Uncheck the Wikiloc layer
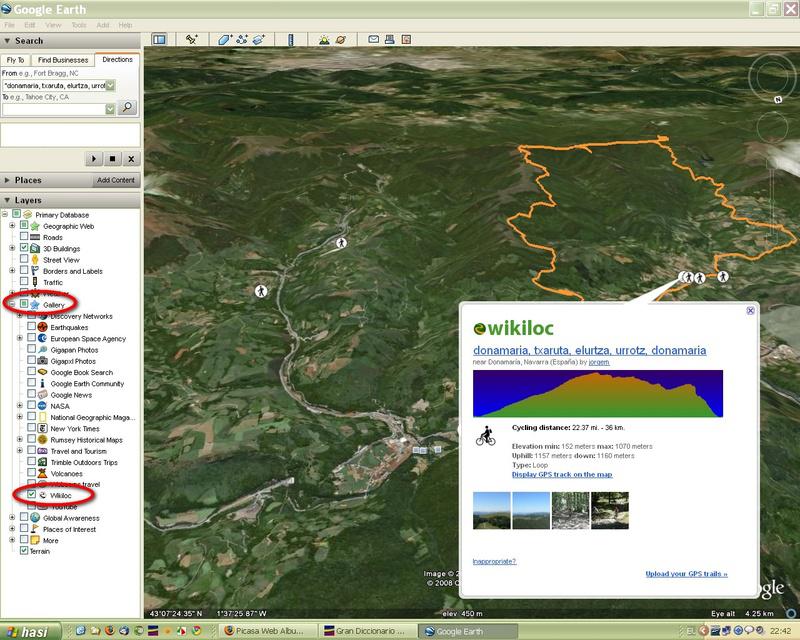 click(32, 495)
